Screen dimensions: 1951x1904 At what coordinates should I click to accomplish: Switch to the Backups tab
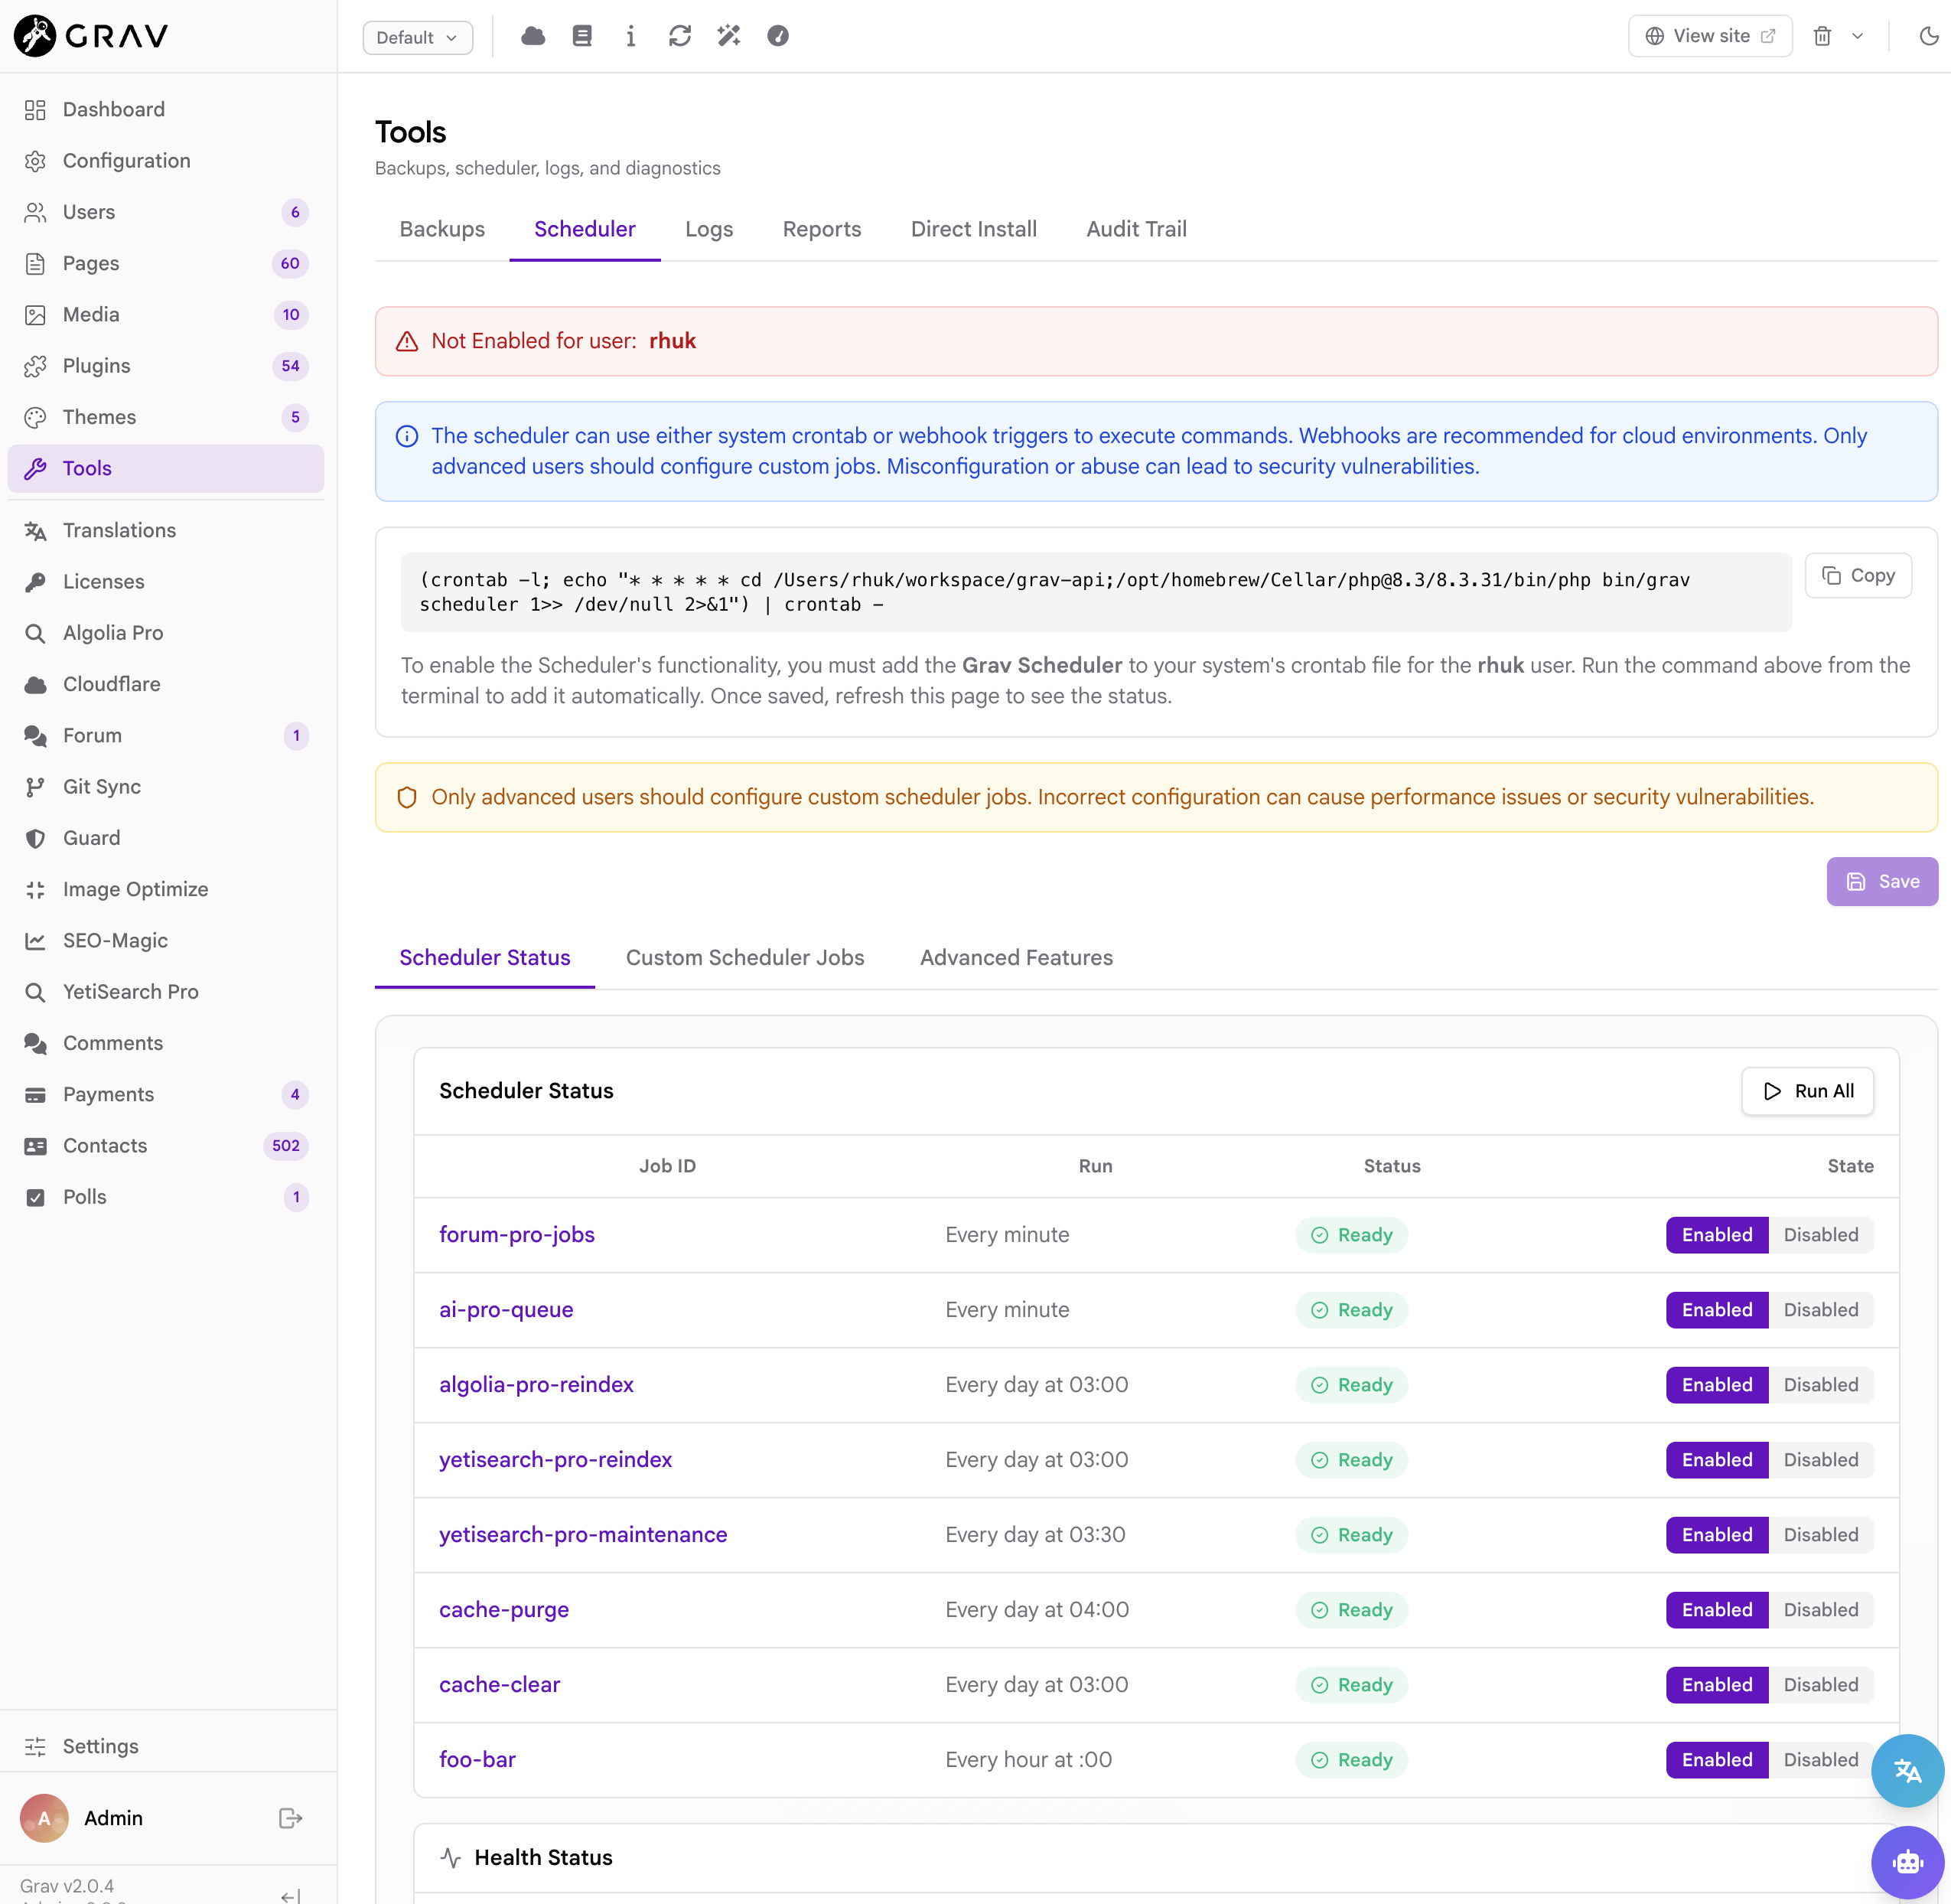(x=442, y=230)
